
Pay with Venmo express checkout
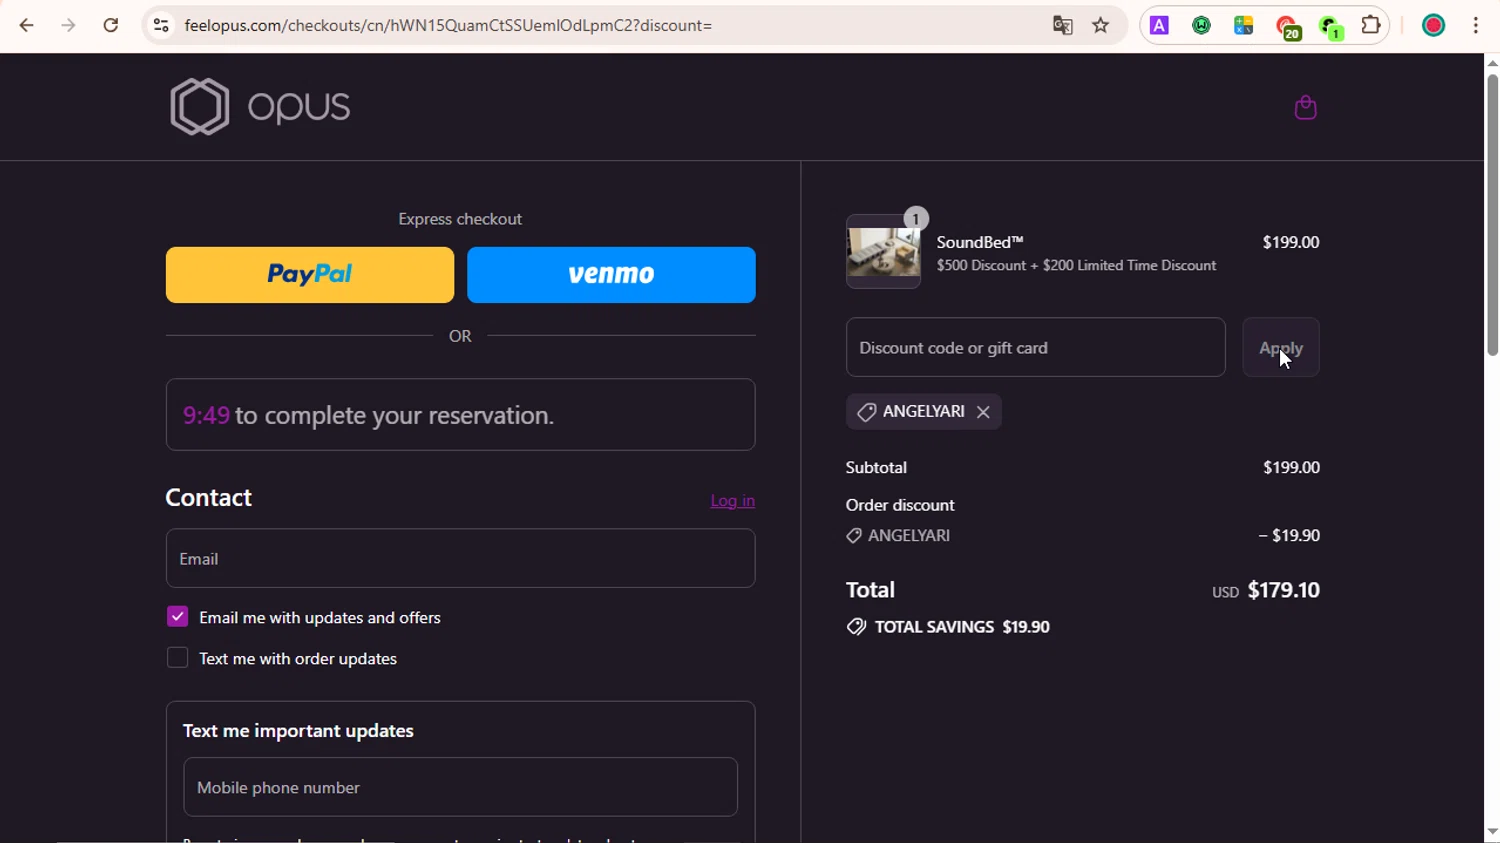[x=611, y=275]
